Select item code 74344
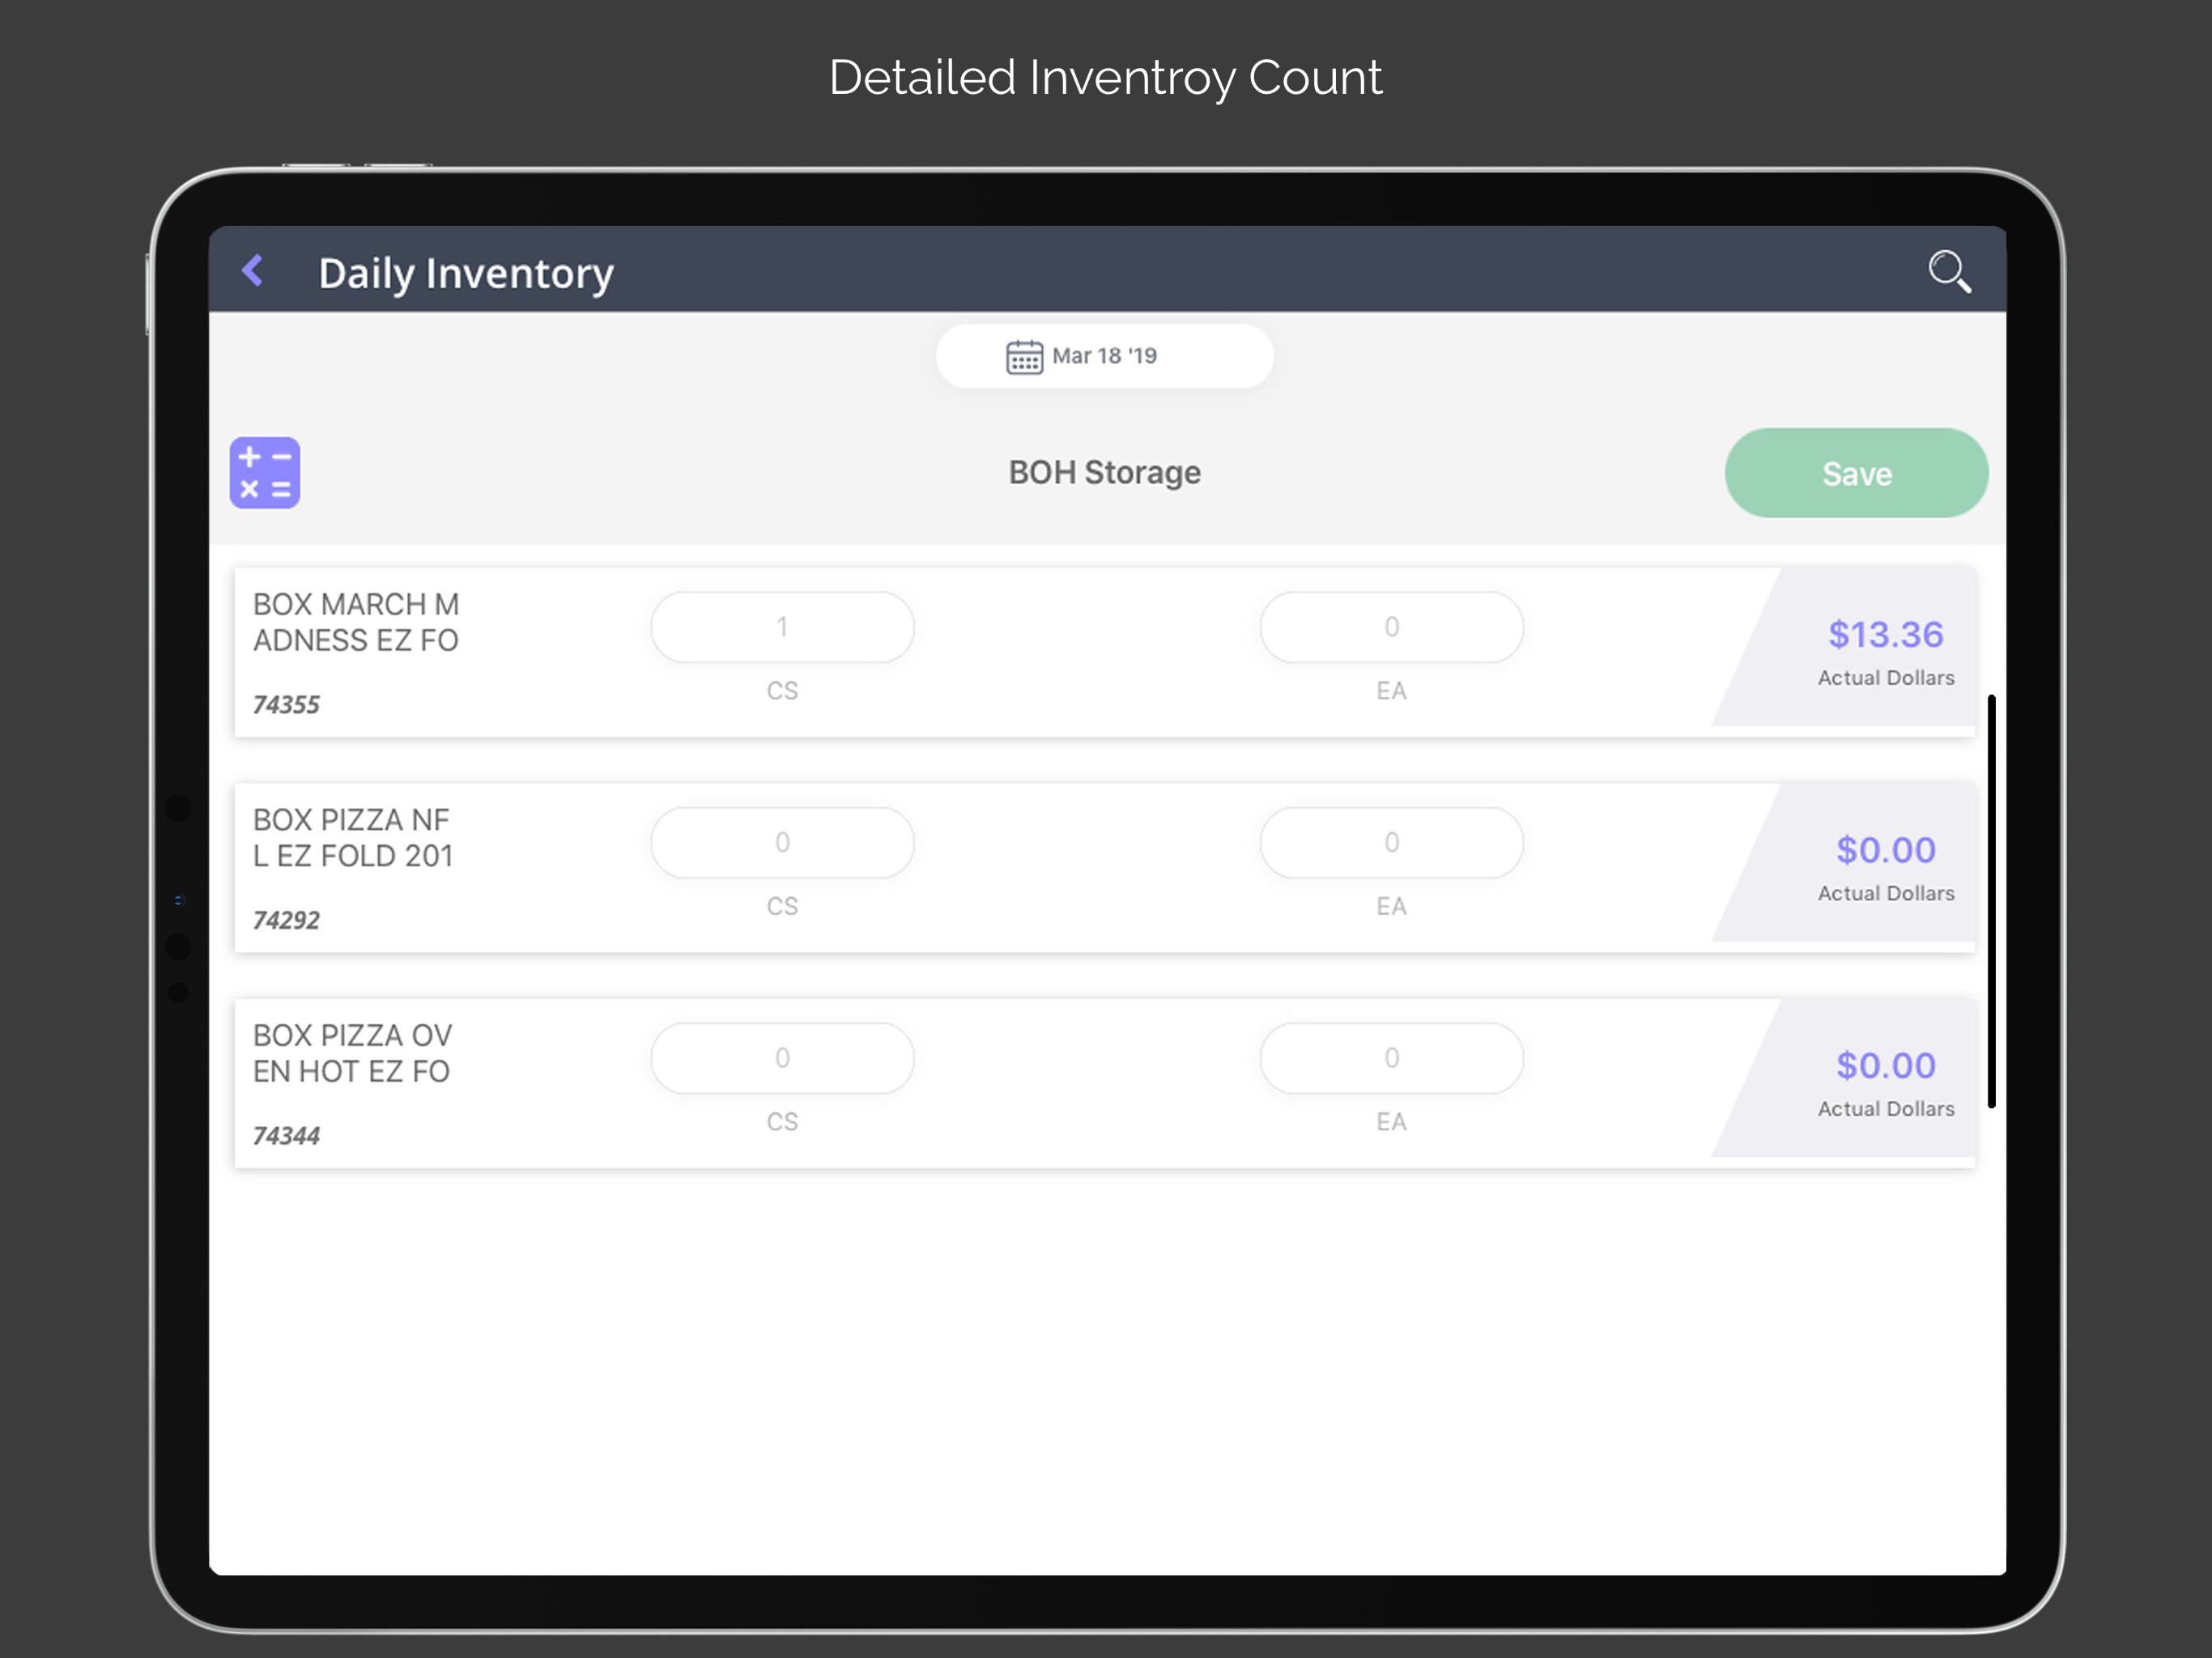2212x1658 pixels. click(286, 1136)
